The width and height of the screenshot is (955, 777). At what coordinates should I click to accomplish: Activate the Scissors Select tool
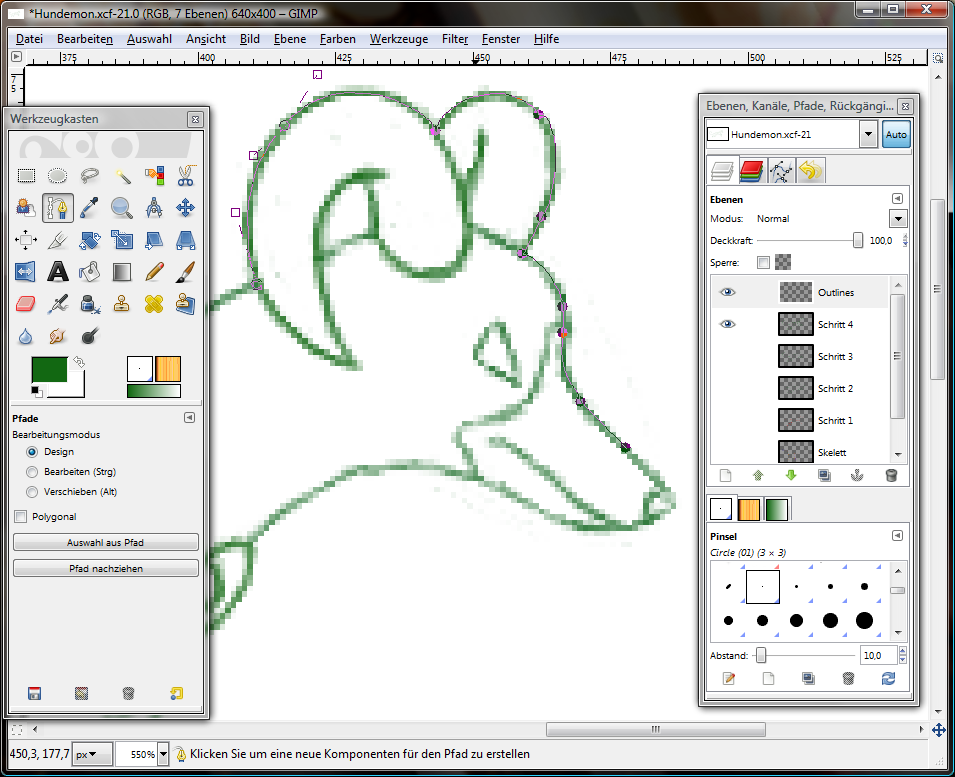(186, 176)
